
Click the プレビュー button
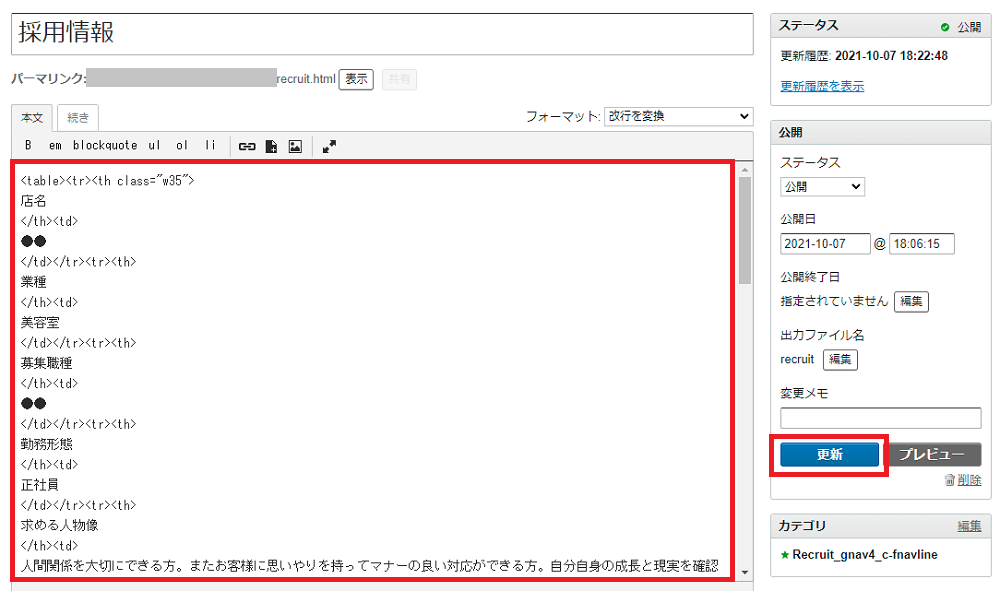point(932,455)
